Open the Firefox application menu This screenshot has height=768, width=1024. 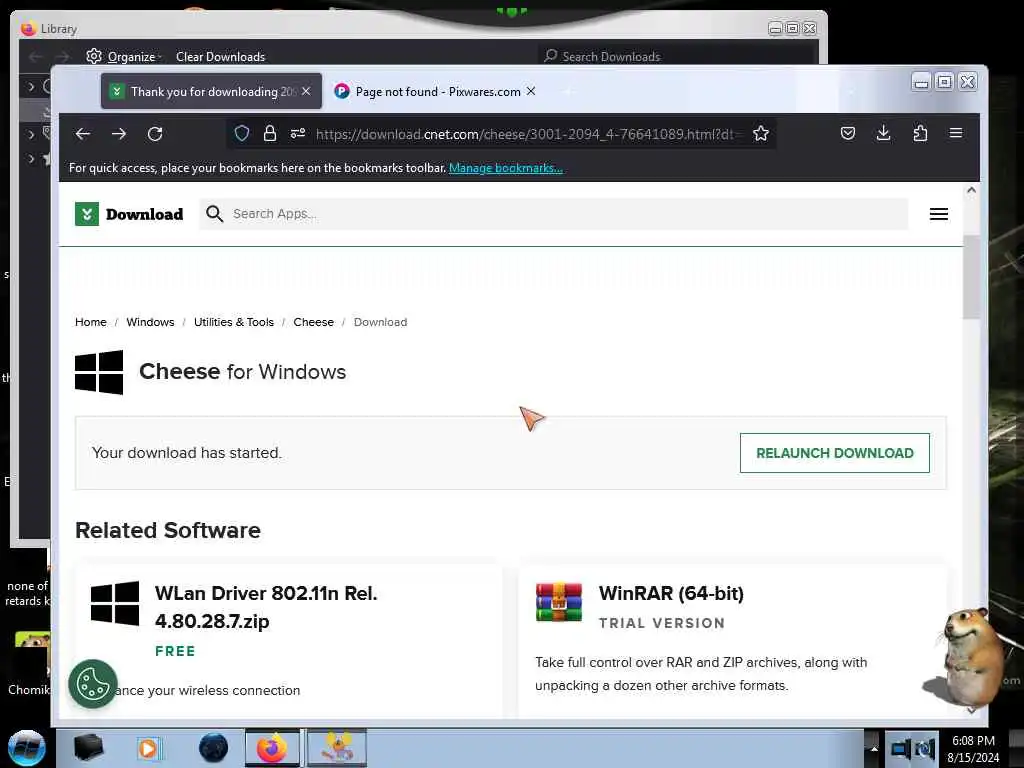956,133
